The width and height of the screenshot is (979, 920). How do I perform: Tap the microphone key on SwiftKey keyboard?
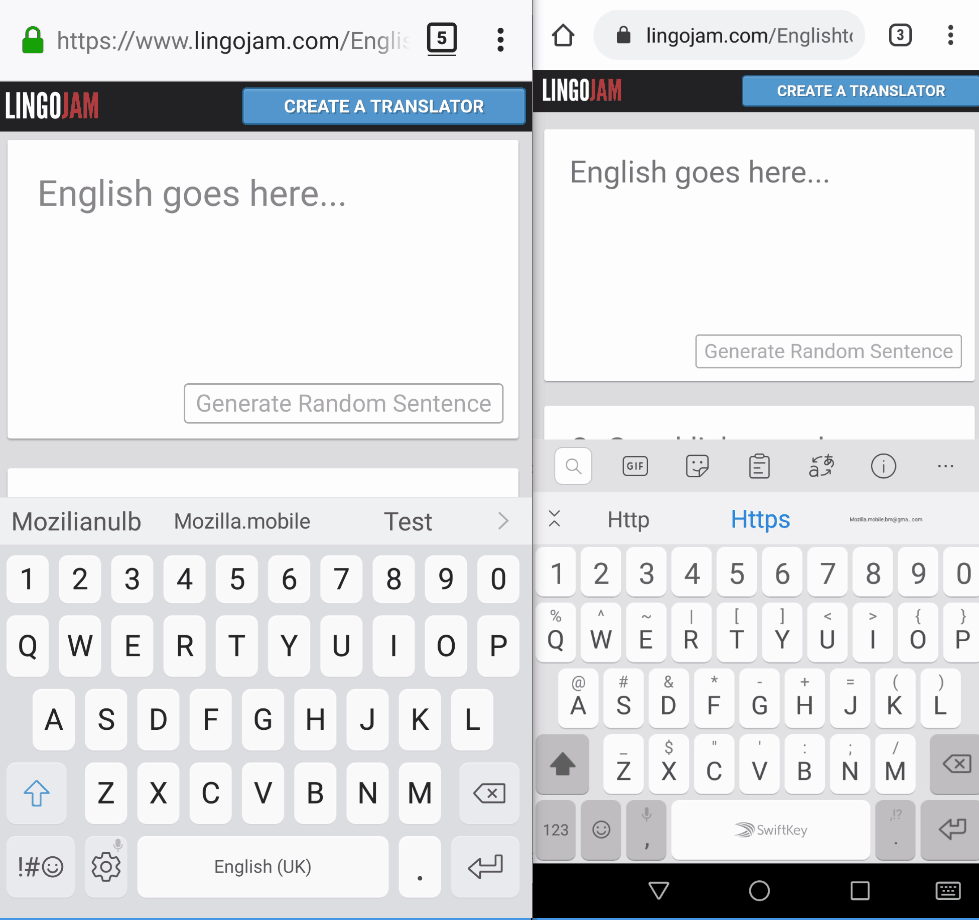645,830
